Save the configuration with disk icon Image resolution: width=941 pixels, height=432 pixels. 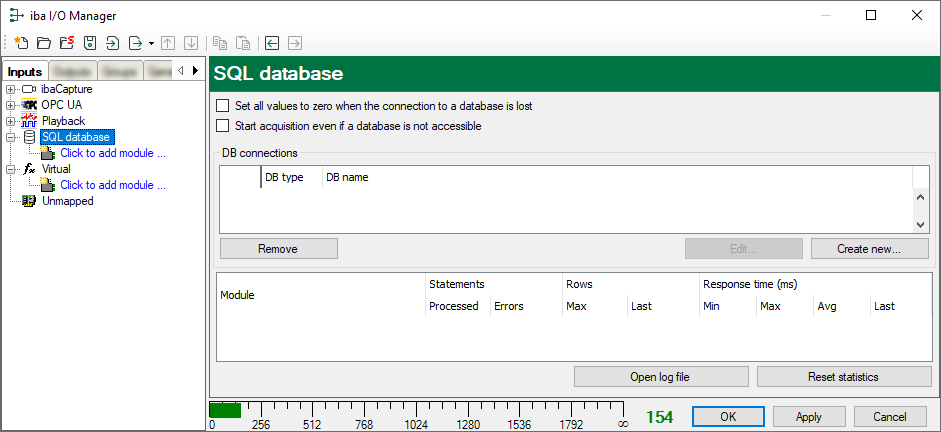[90, 43]
